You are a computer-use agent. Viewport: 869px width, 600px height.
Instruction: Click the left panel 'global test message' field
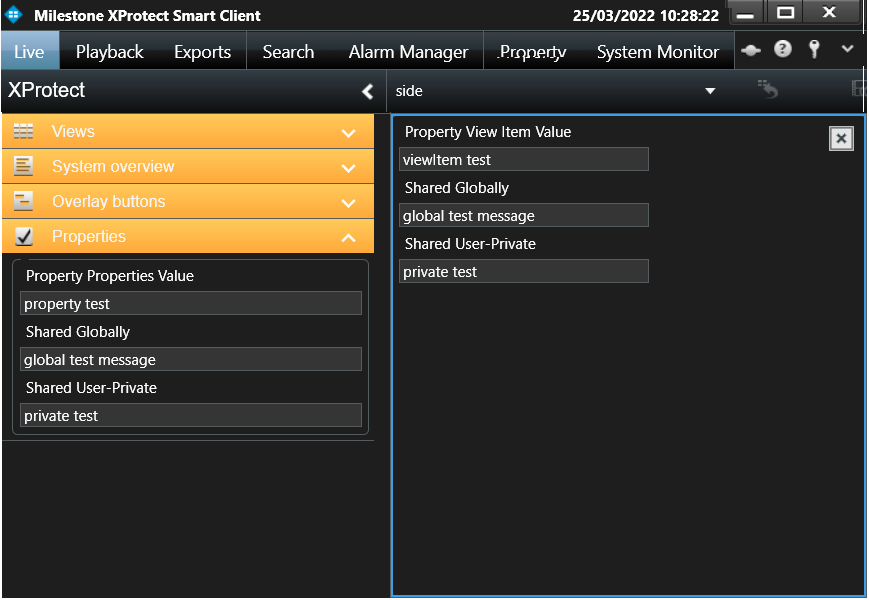click(191, 360)
